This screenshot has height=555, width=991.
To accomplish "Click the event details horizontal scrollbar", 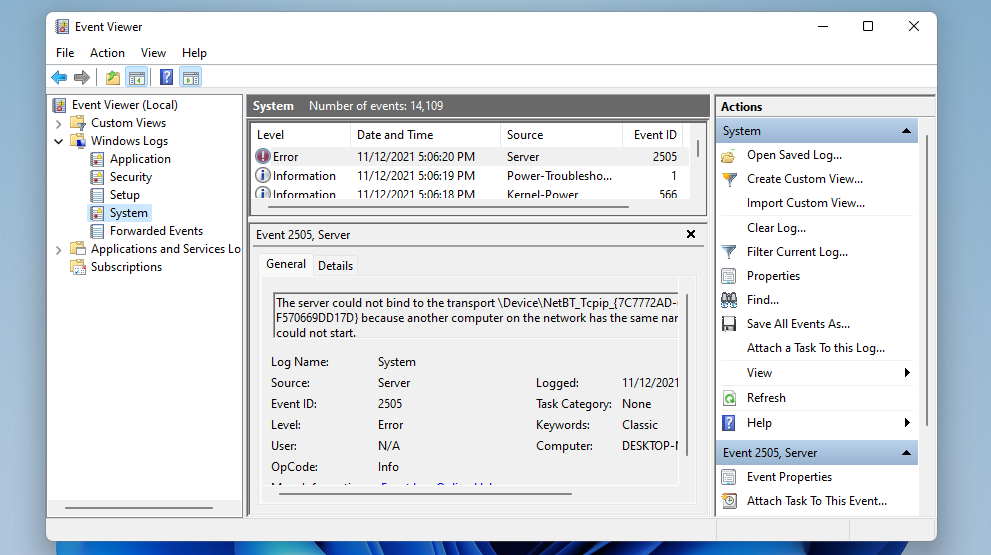I will (425, 494).
